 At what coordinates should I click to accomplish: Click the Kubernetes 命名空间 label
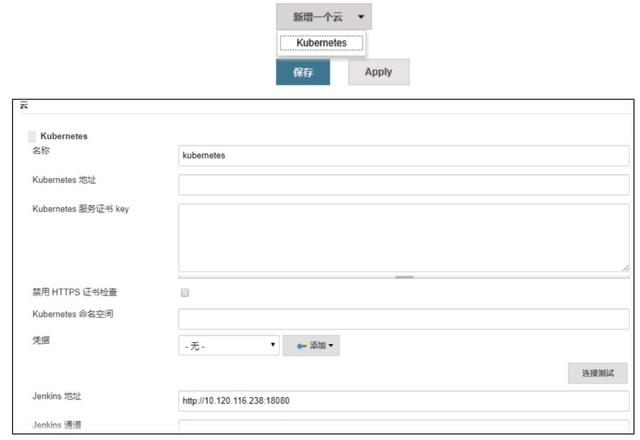(73, 314)
